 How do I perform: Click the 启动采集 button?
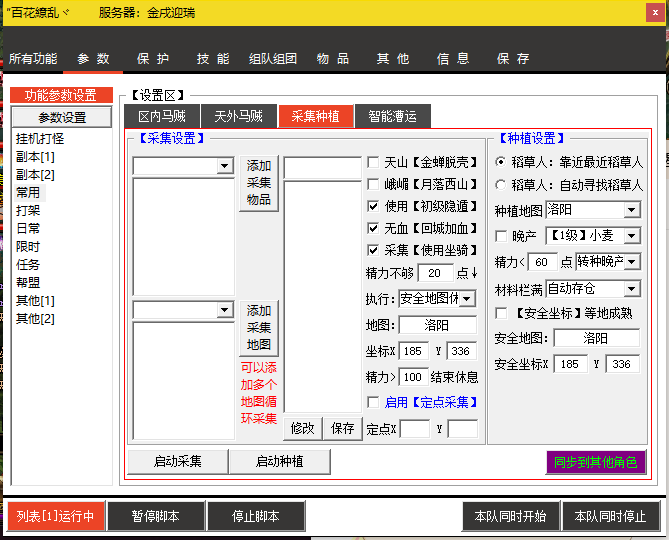[177, 462]
